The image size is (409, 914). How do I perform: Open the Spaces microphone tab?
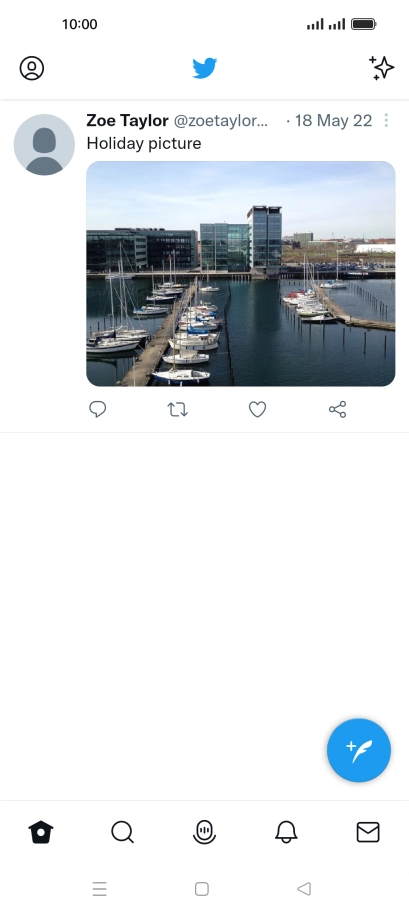(204, 832)
